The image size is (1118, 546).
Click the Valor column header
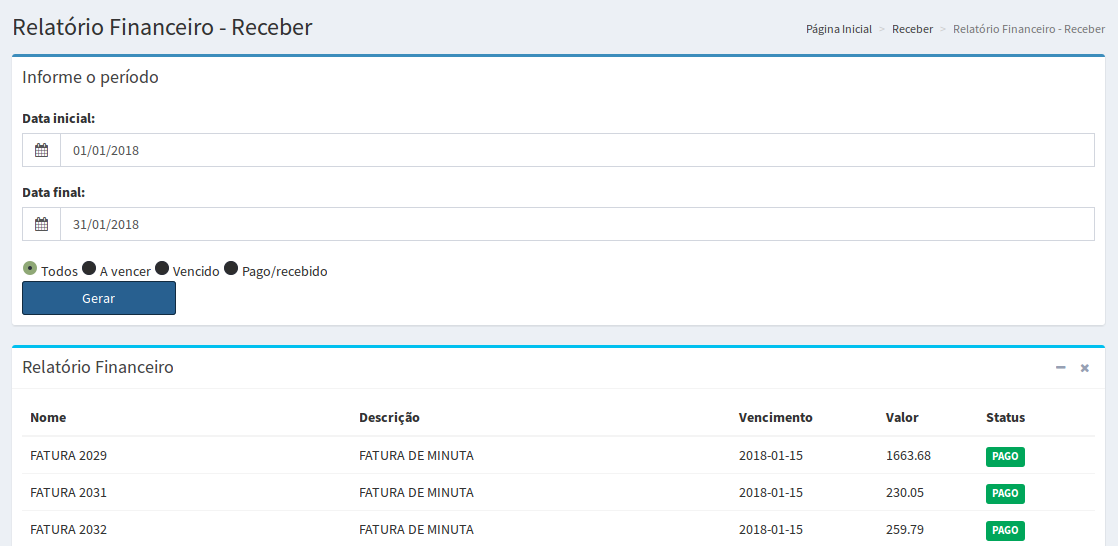coord(901,417)
